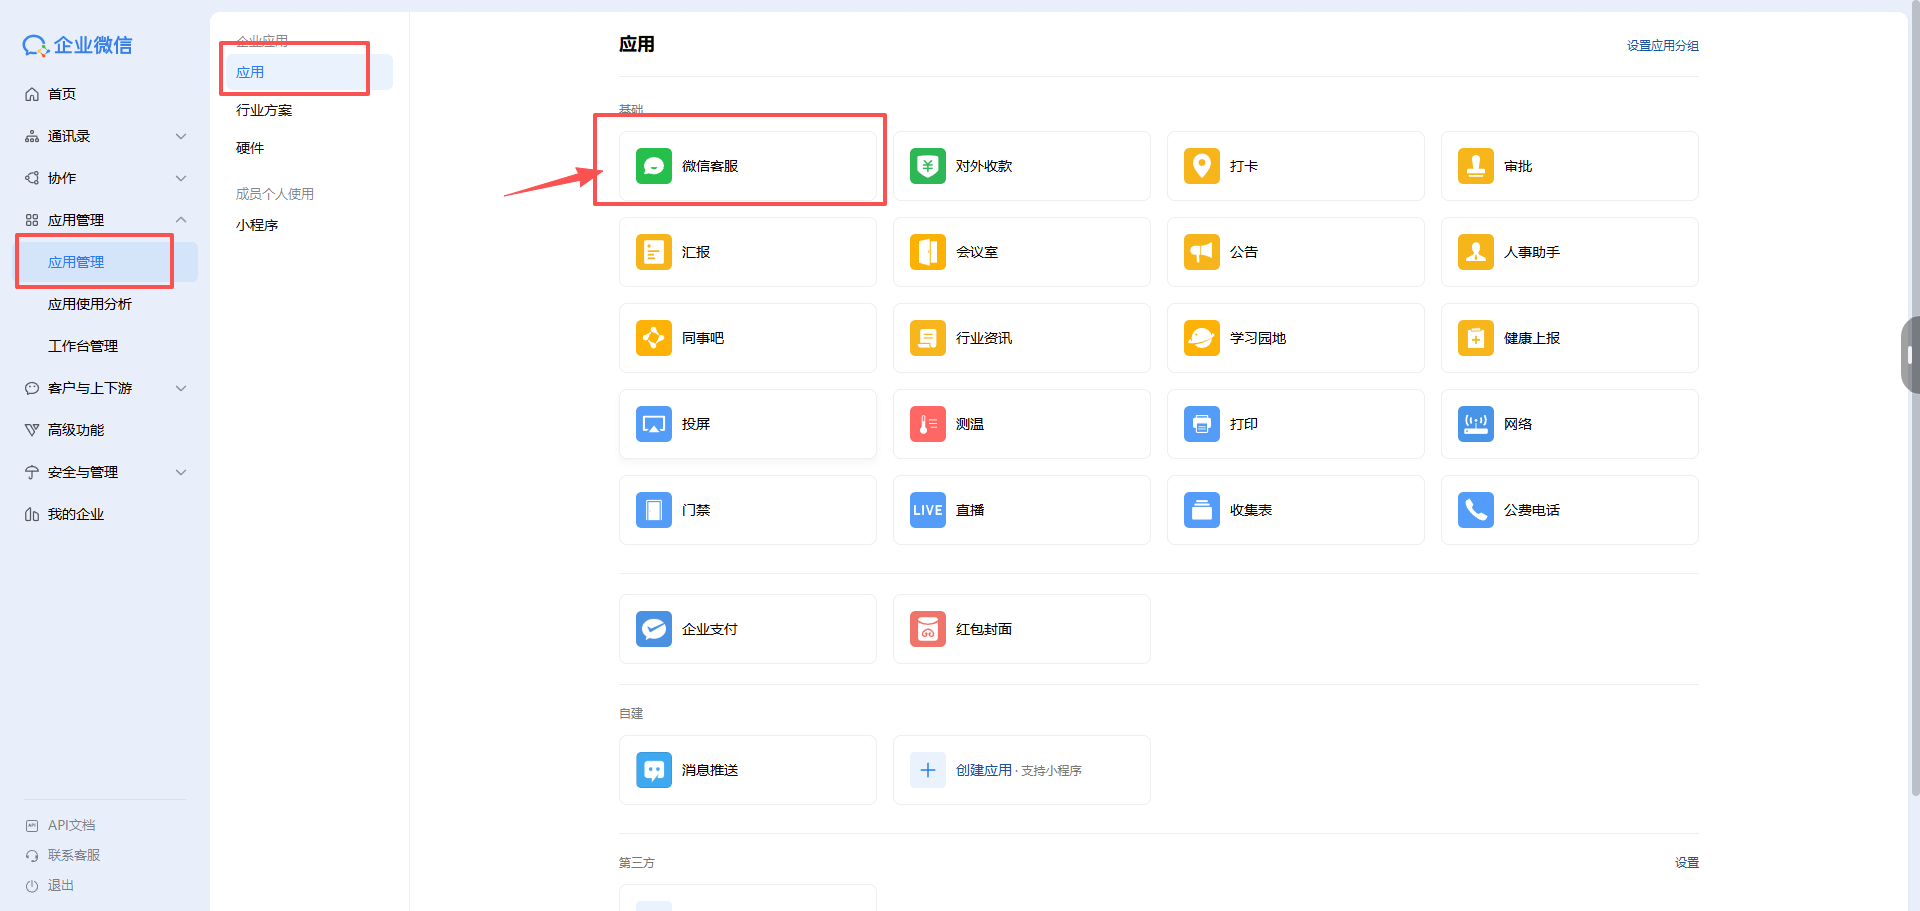Screen dimensions: 1920x911
Task: Click the 学习园地 label text
Action: pyautogui.click(x=1258, y=338)
